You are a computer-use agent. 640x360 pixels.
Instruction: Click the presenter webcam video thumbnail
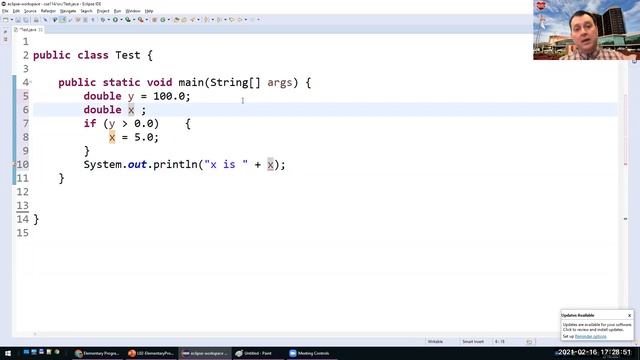pos(587,30)
